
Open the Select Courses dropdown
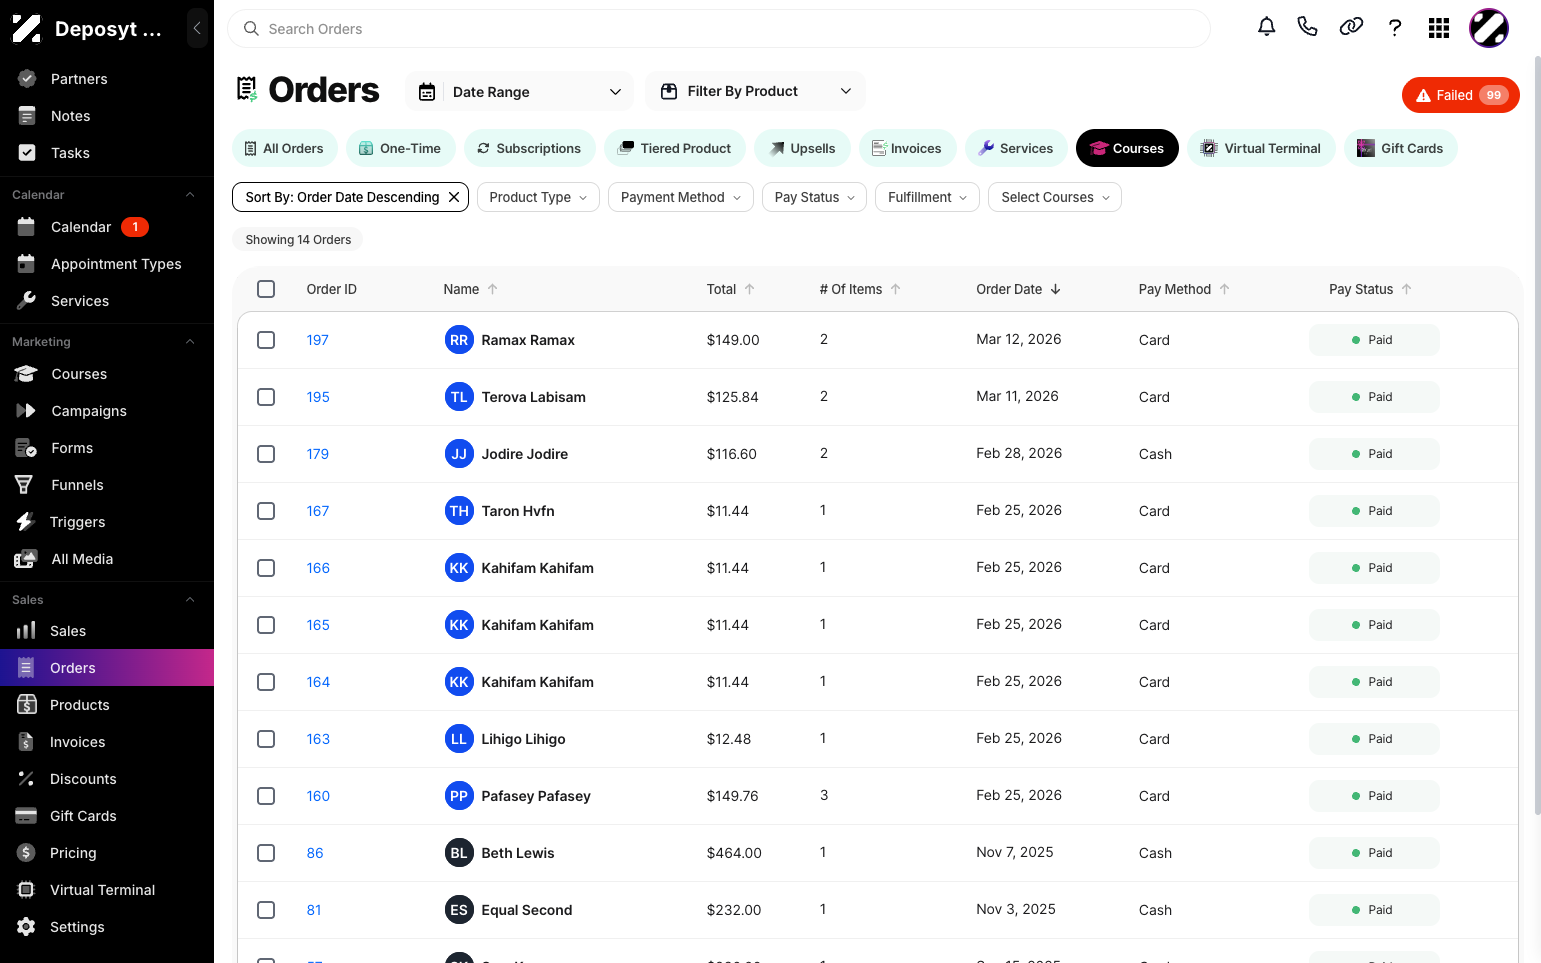(1055, 197)
